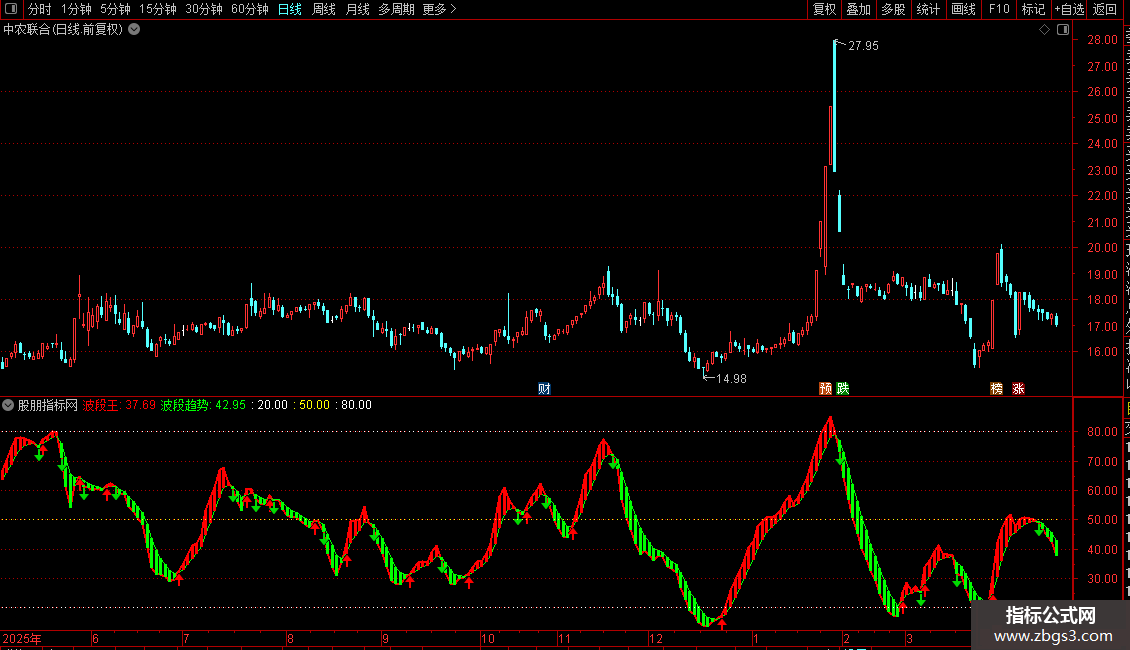This screenshot has height=650, width=1130.
Task: Click the 统计 statistics button
Action: tap(928, 9)
